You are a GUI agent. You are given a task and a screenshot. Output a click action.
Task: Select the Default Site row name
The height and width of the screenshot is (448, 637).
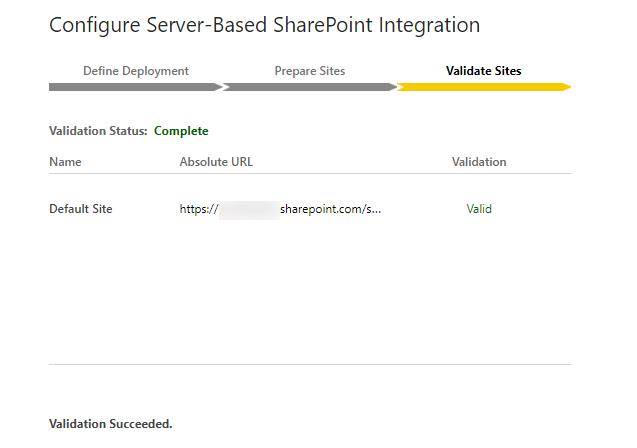coord(81,209)
